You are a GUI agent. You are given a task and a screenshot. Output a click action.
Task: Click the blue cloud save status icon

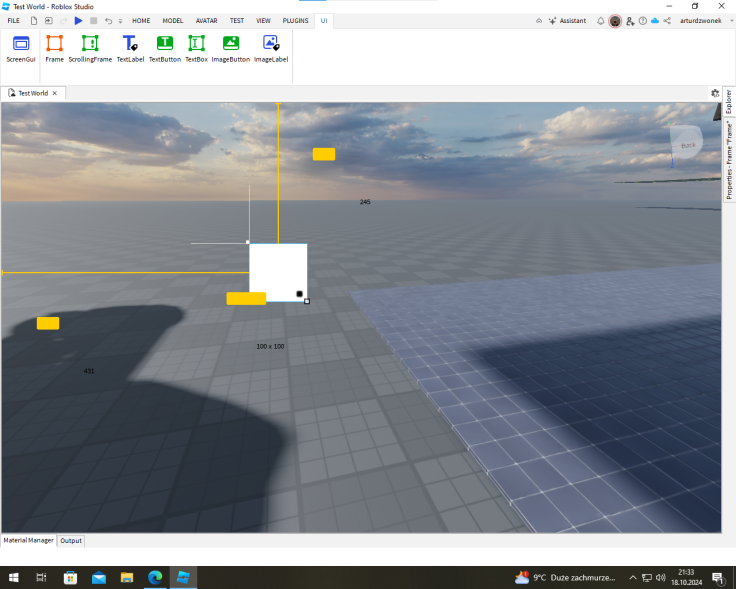(x=655, y=21)
